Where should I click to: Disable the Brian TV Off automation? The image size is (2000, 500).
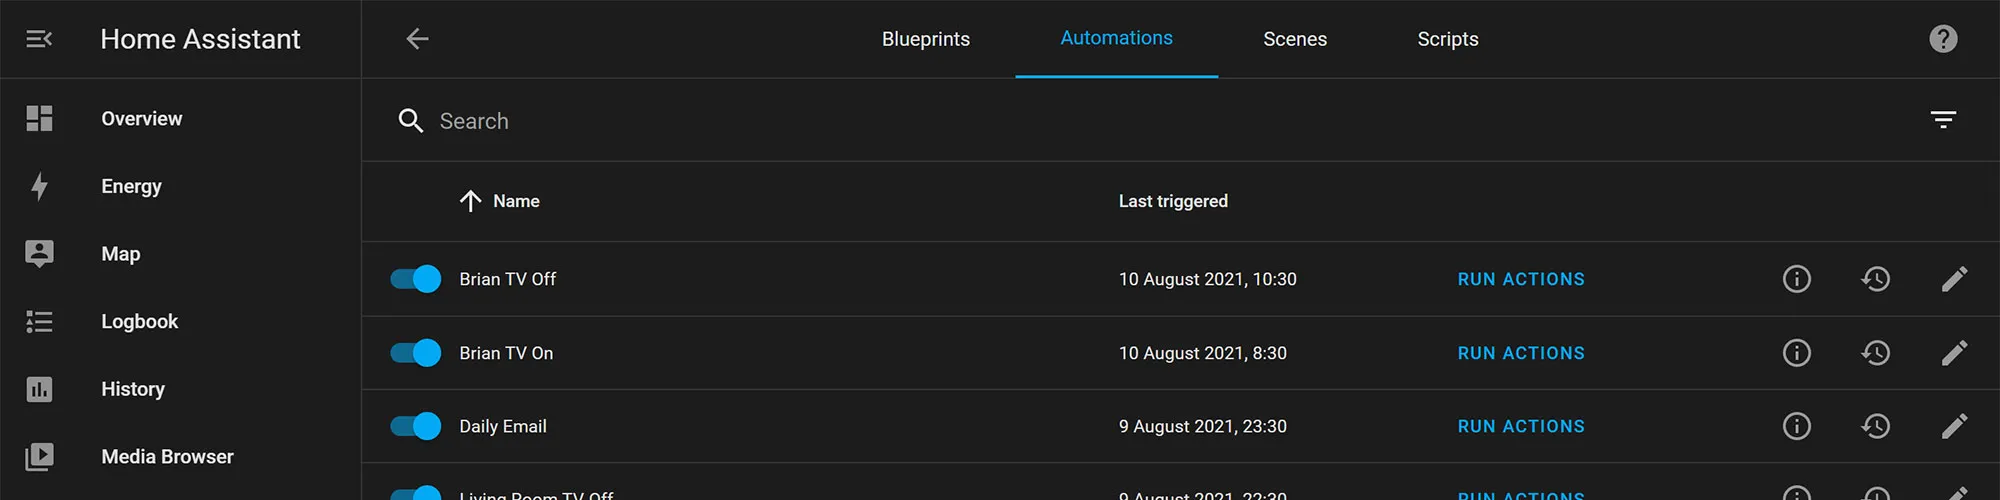[x=416, y=279]
